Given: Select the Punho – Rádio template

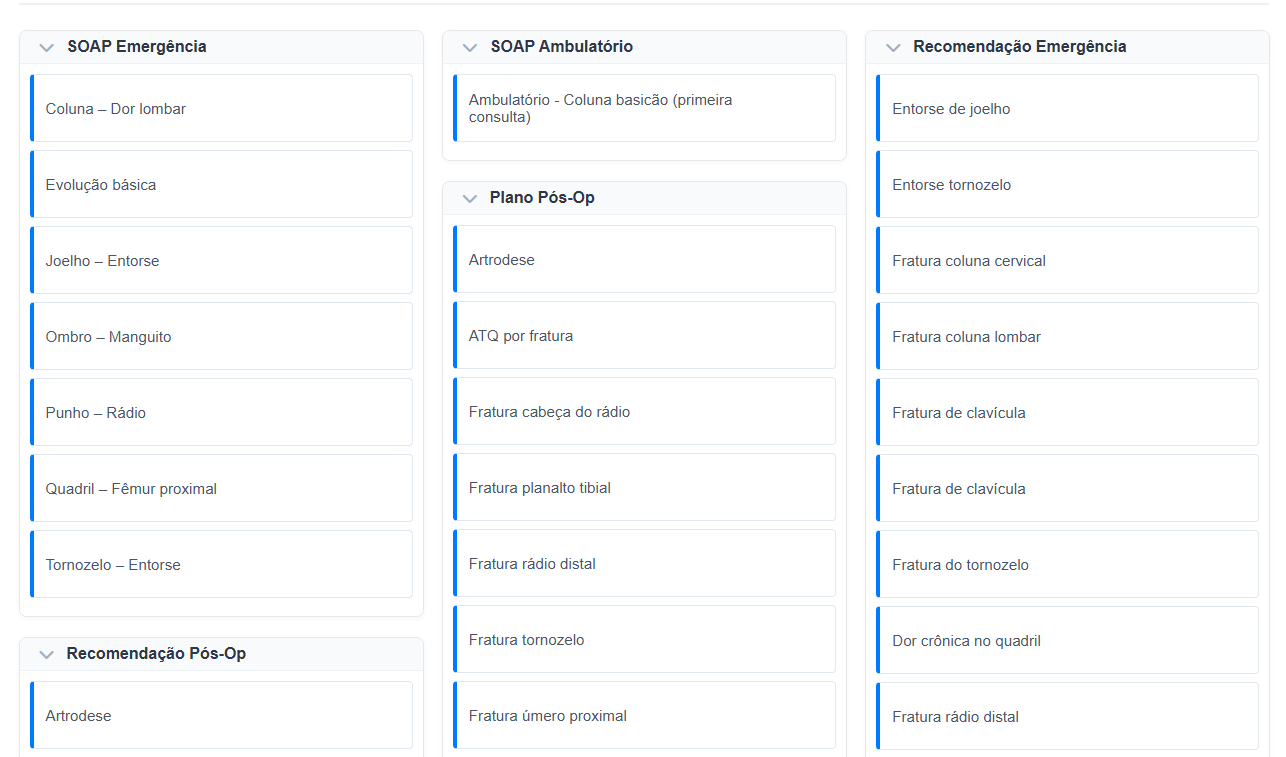Looking at the screenshot, I should pyautogui.click(x=221, y=413).
